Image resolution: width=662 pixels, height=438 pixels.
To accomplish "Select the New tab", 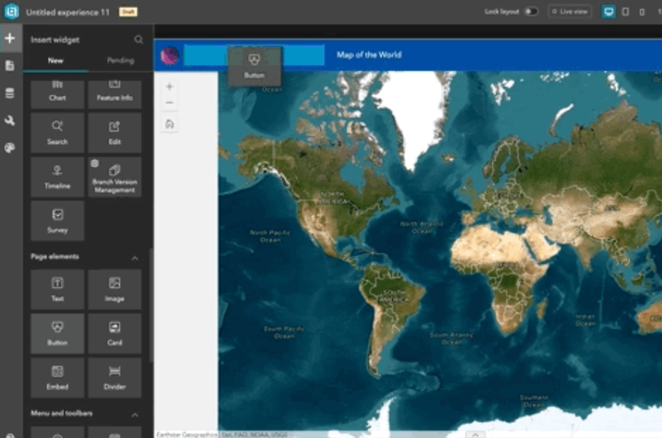I will 57,61.
